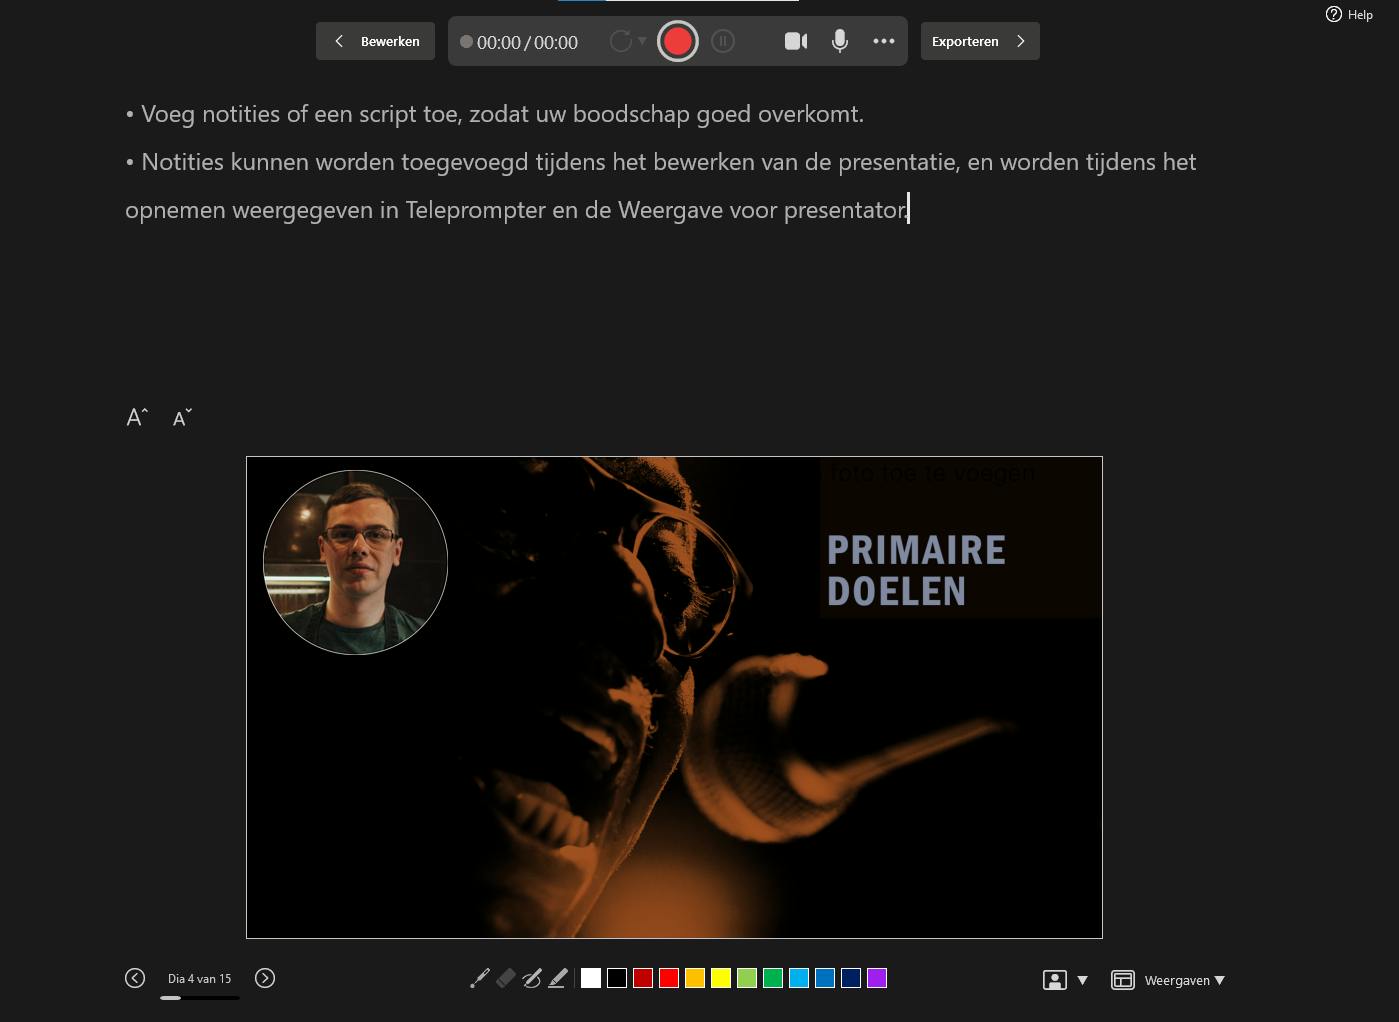Click the slide preview showing Primaire Doelen
The width and height of the screenshot is (1399, 1022).
click(674, 697)
